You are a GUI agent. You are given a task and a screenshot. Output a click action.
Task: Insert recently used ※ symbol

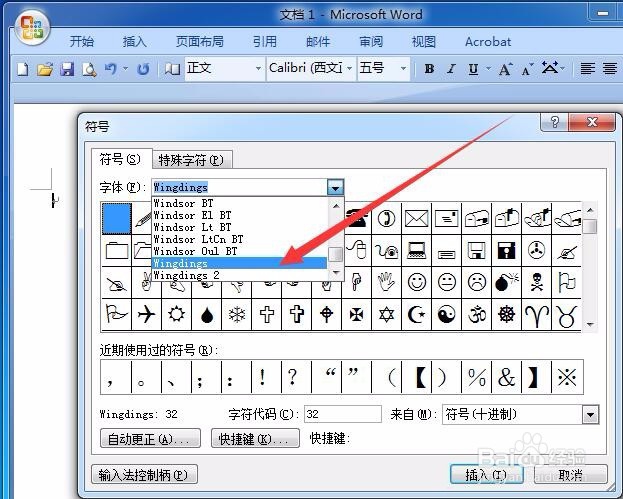(567, 377)
